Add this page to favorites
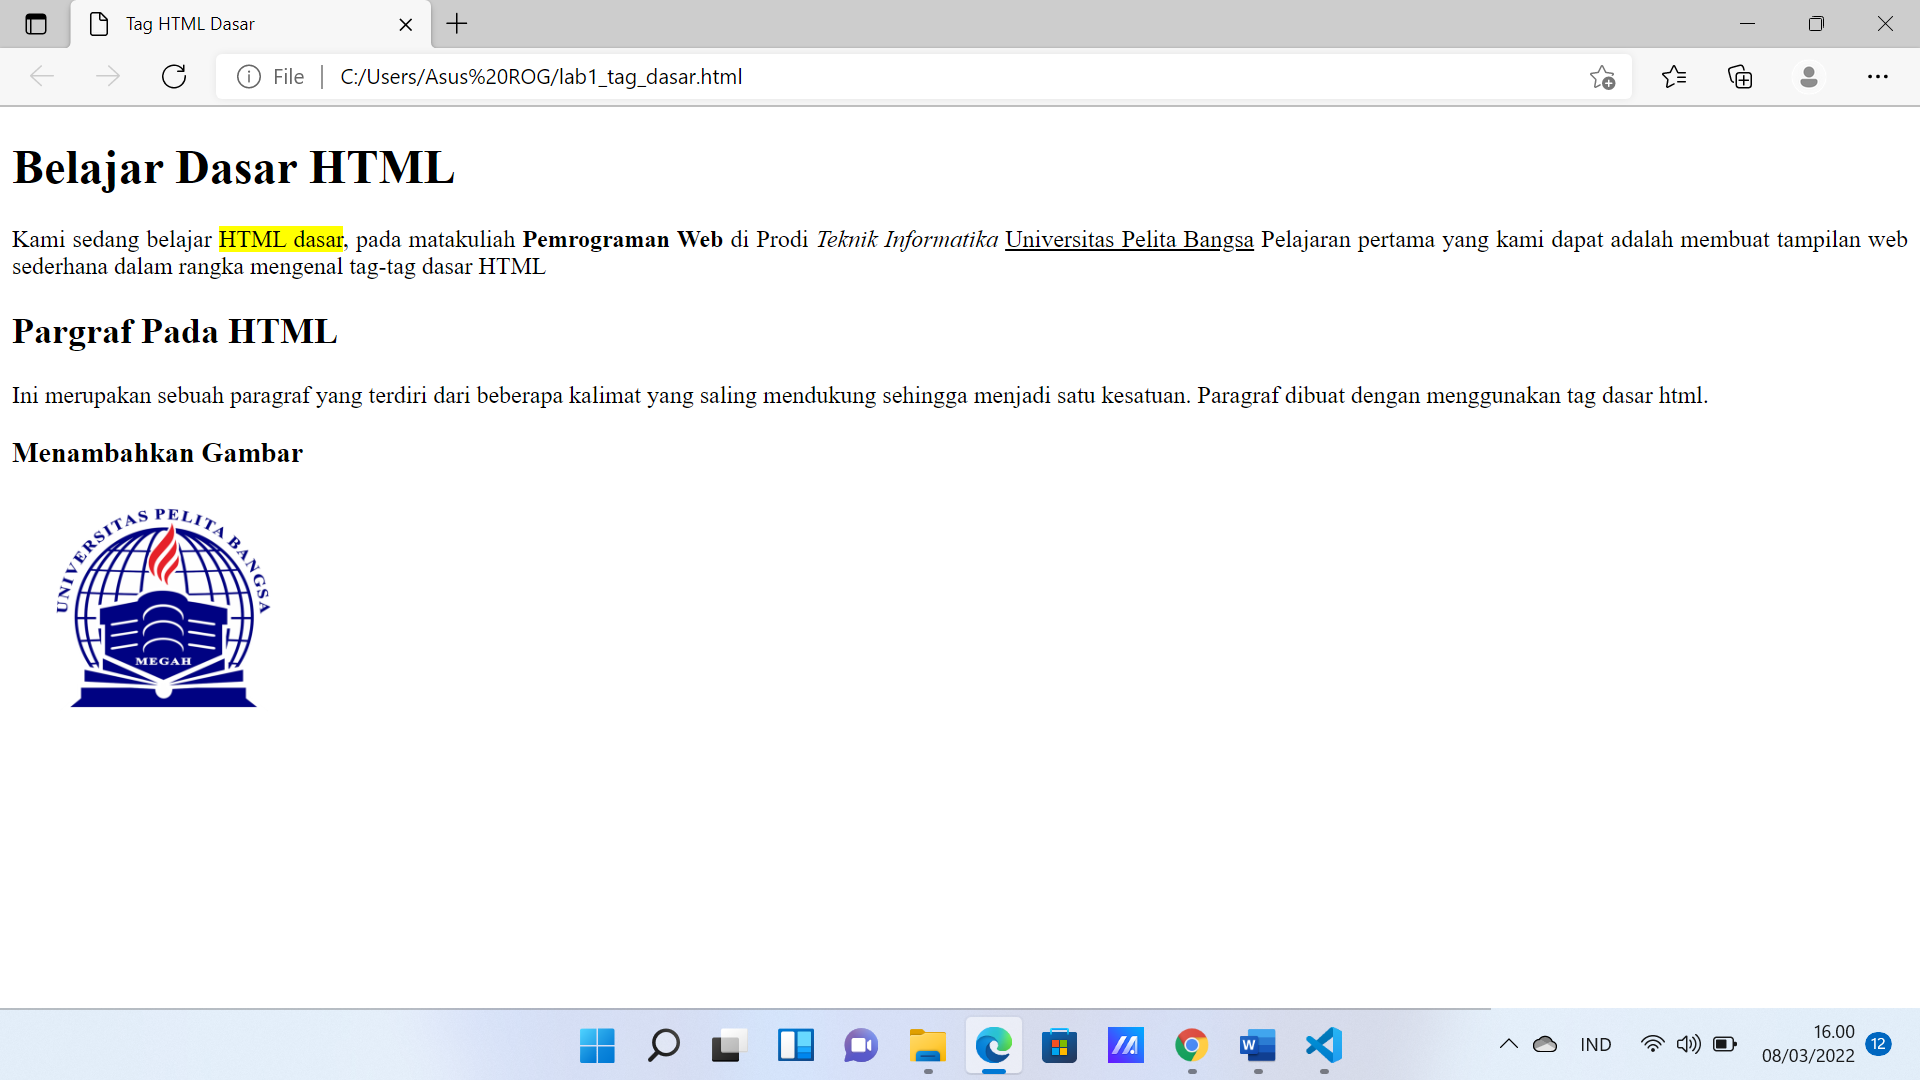This screenshot has height=1080, width=1920. [x=1602, y=77]
